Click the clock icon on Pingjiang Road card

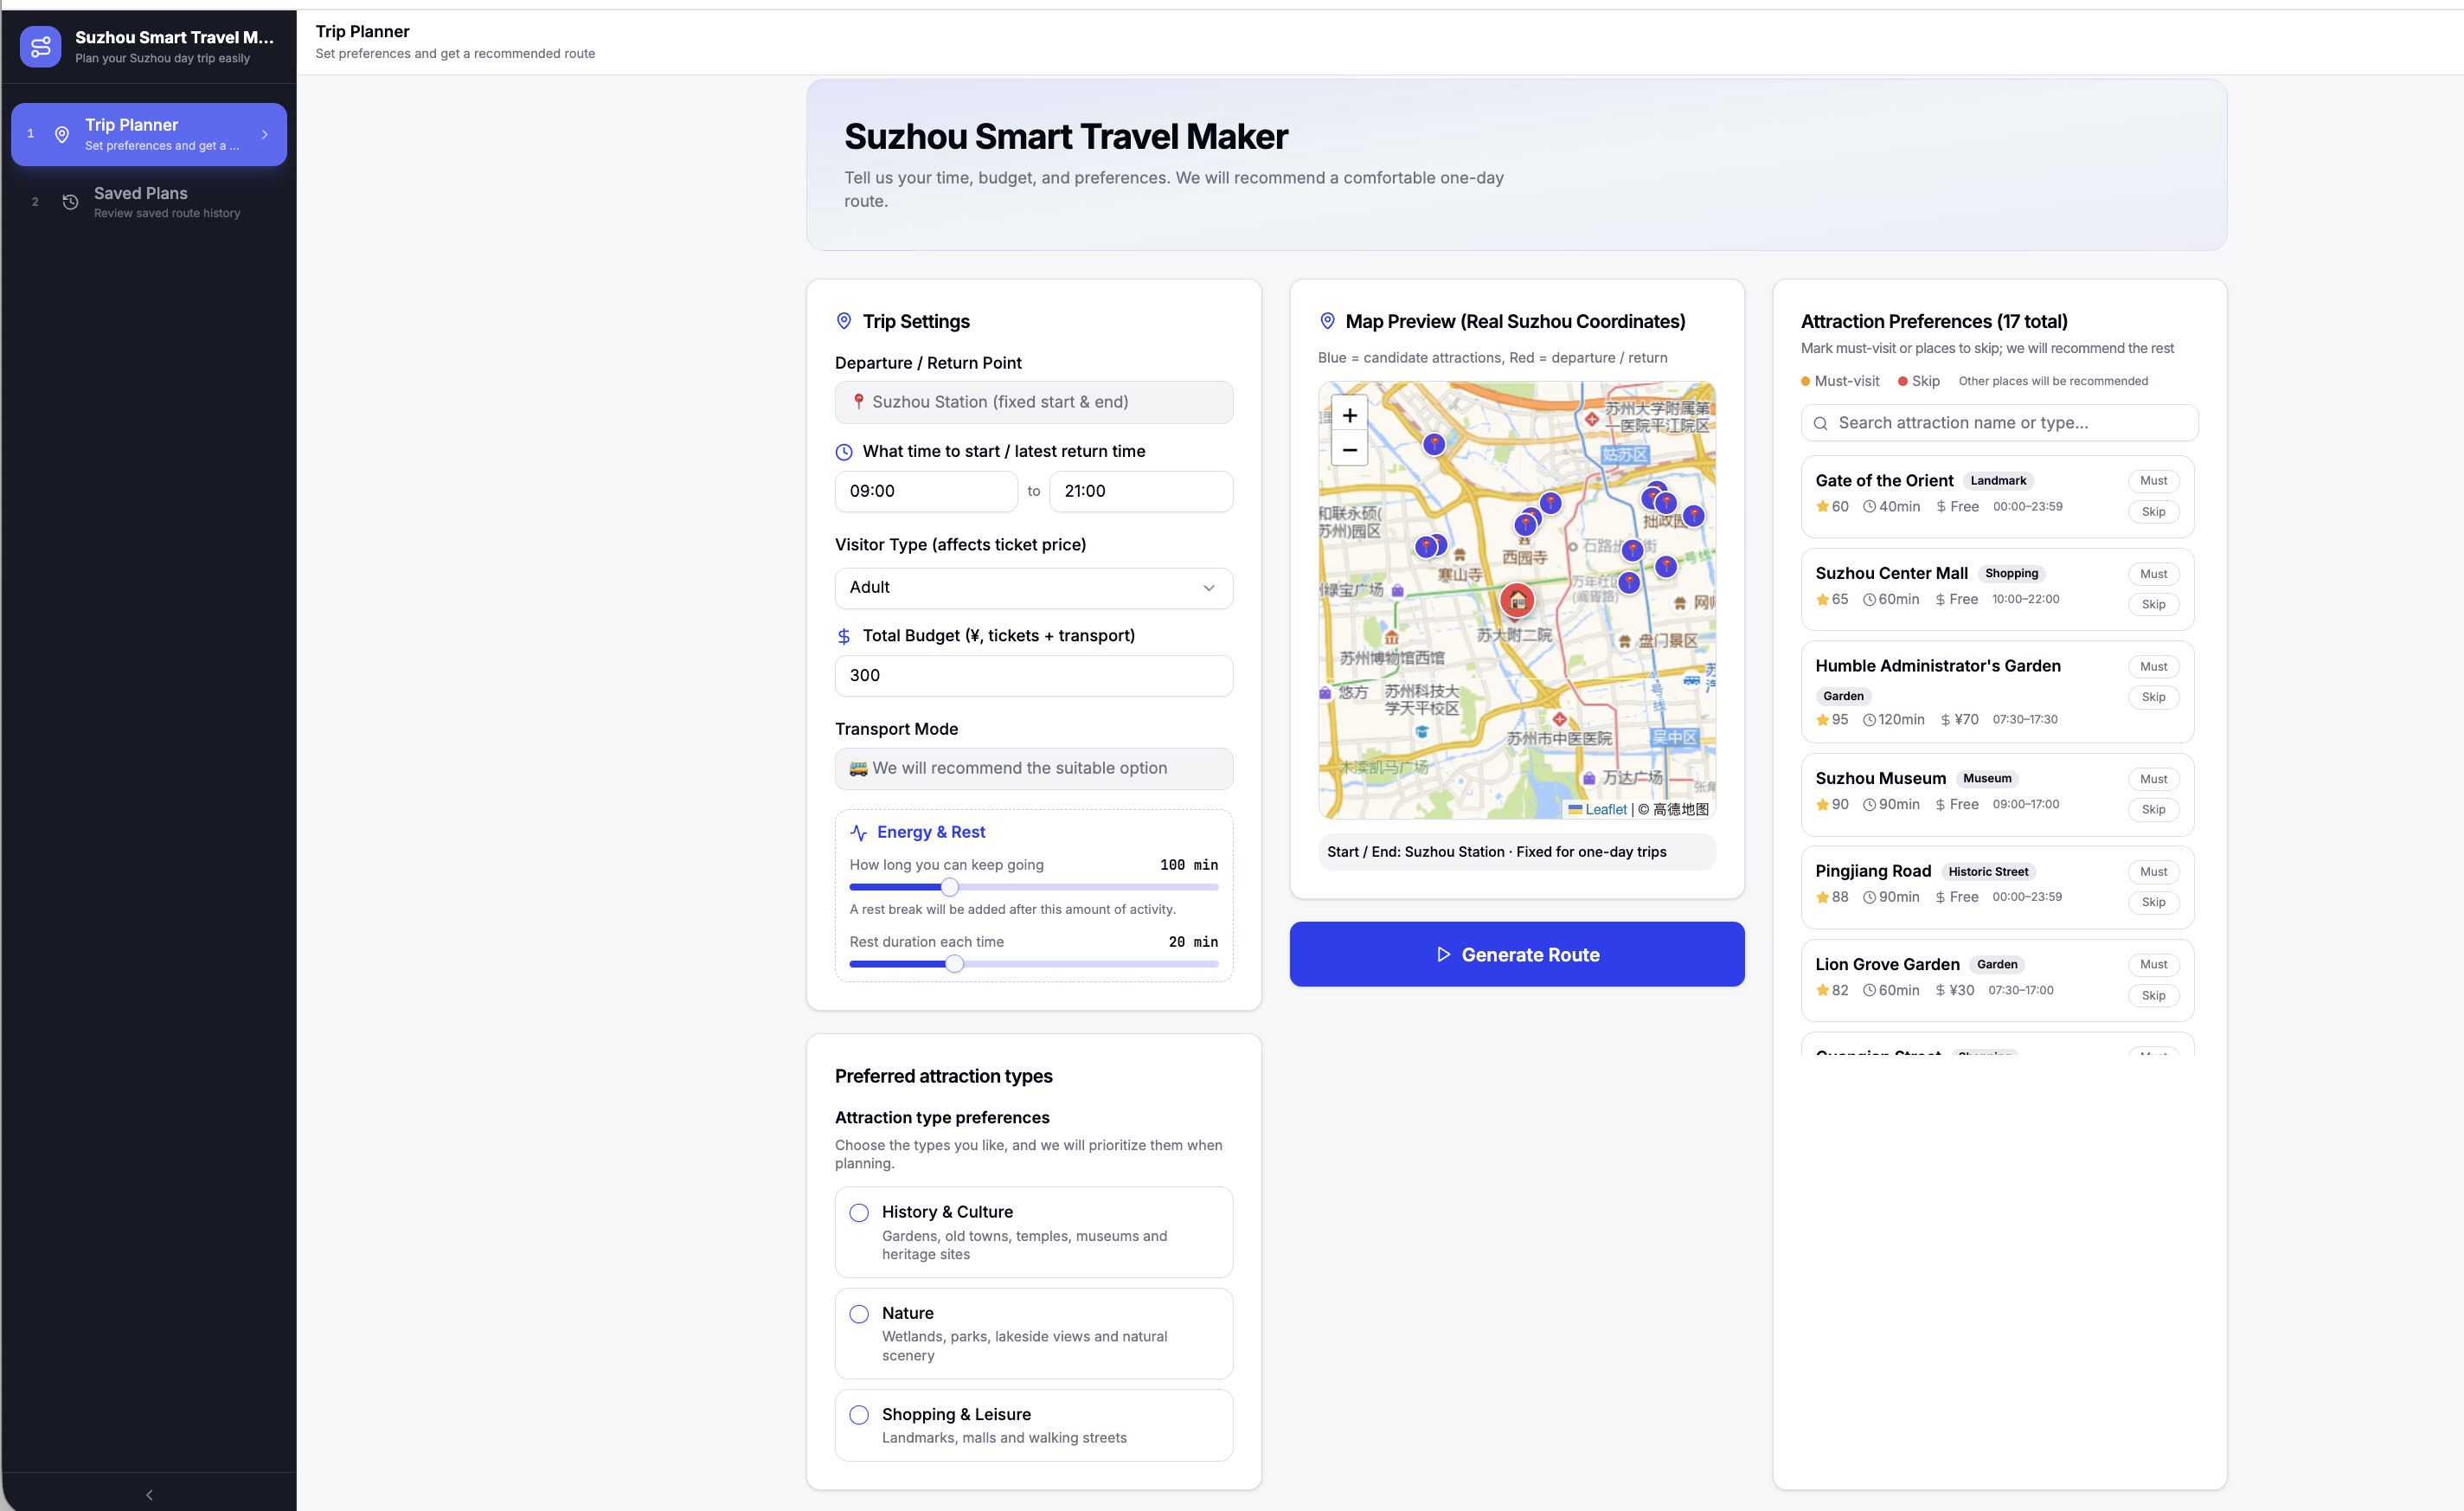click(1869, 897)
